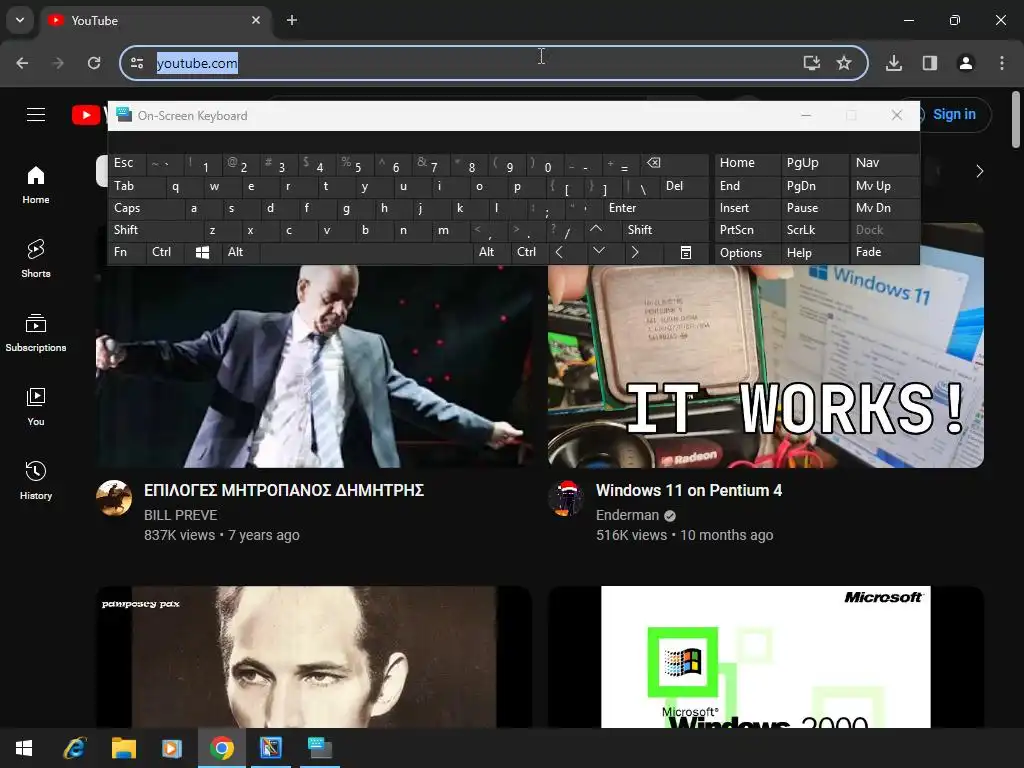Click the Backspace key on On-Screen Keyboard
1024x768 pixels.
pos(674,163)
